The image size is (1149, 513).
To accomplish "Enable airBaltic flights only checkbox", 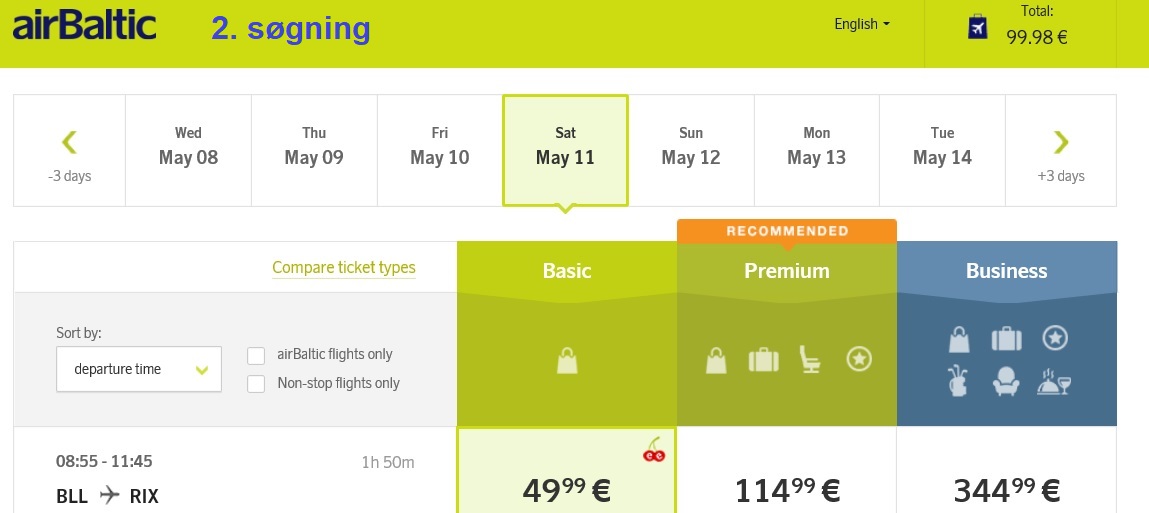I will point(256,355).
